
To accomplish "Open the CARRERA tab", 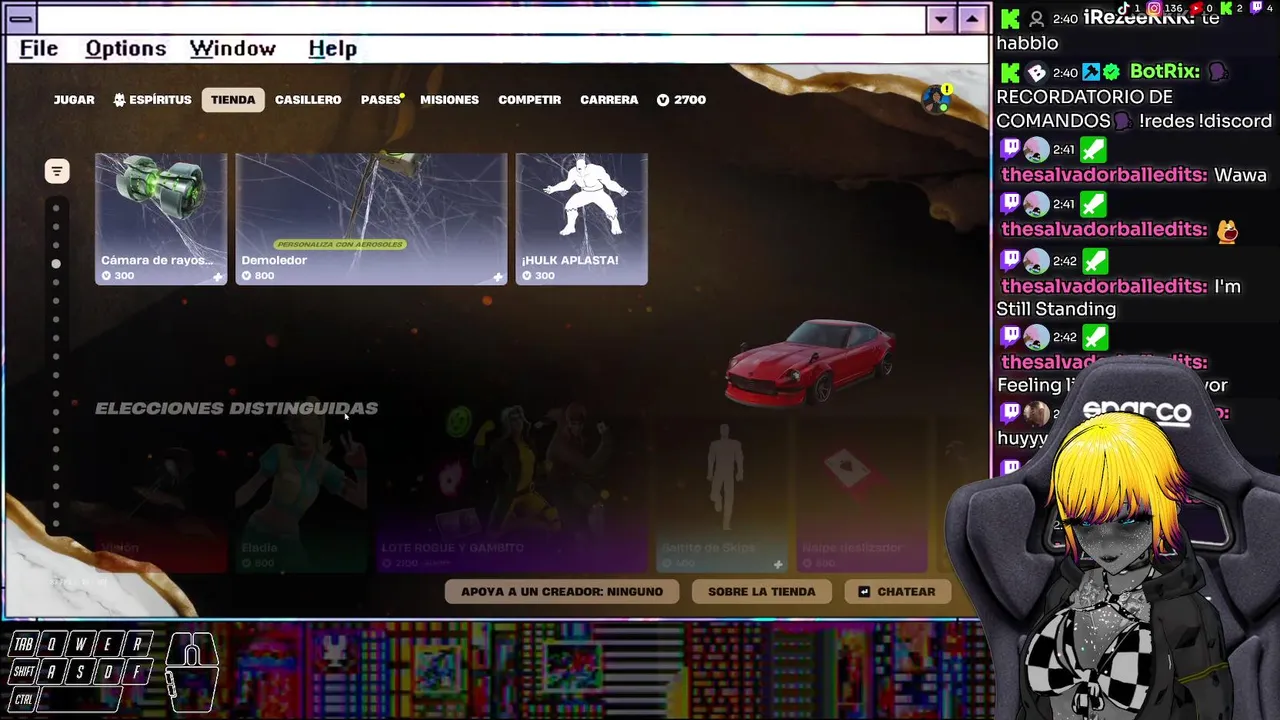I will [x=609, y=100].
